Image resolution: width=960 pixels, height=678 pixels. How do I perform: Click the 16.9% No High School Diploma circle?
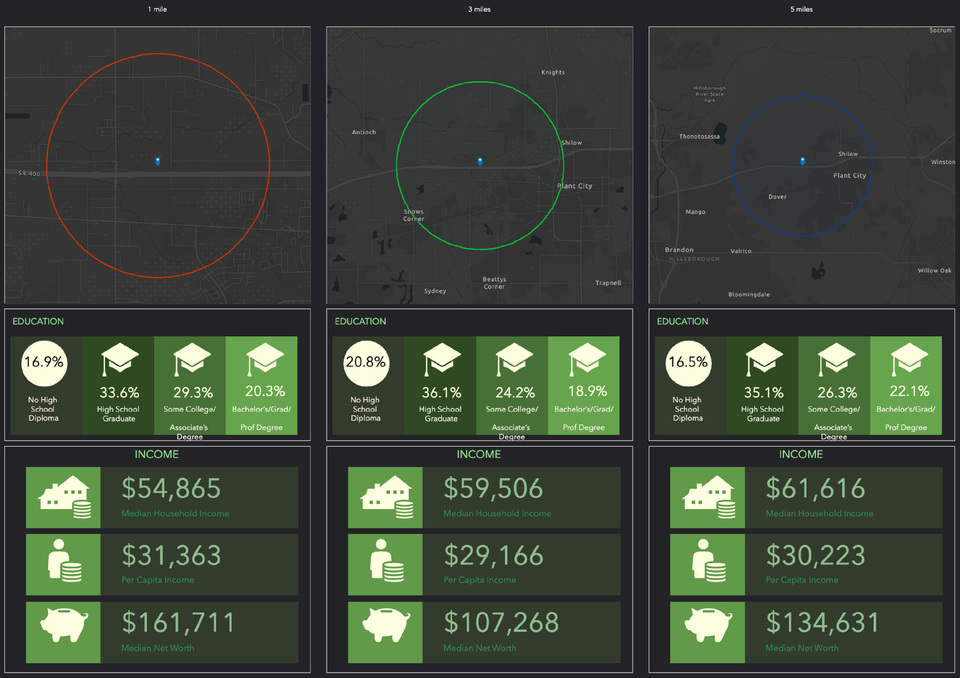(x=43, y=362)
